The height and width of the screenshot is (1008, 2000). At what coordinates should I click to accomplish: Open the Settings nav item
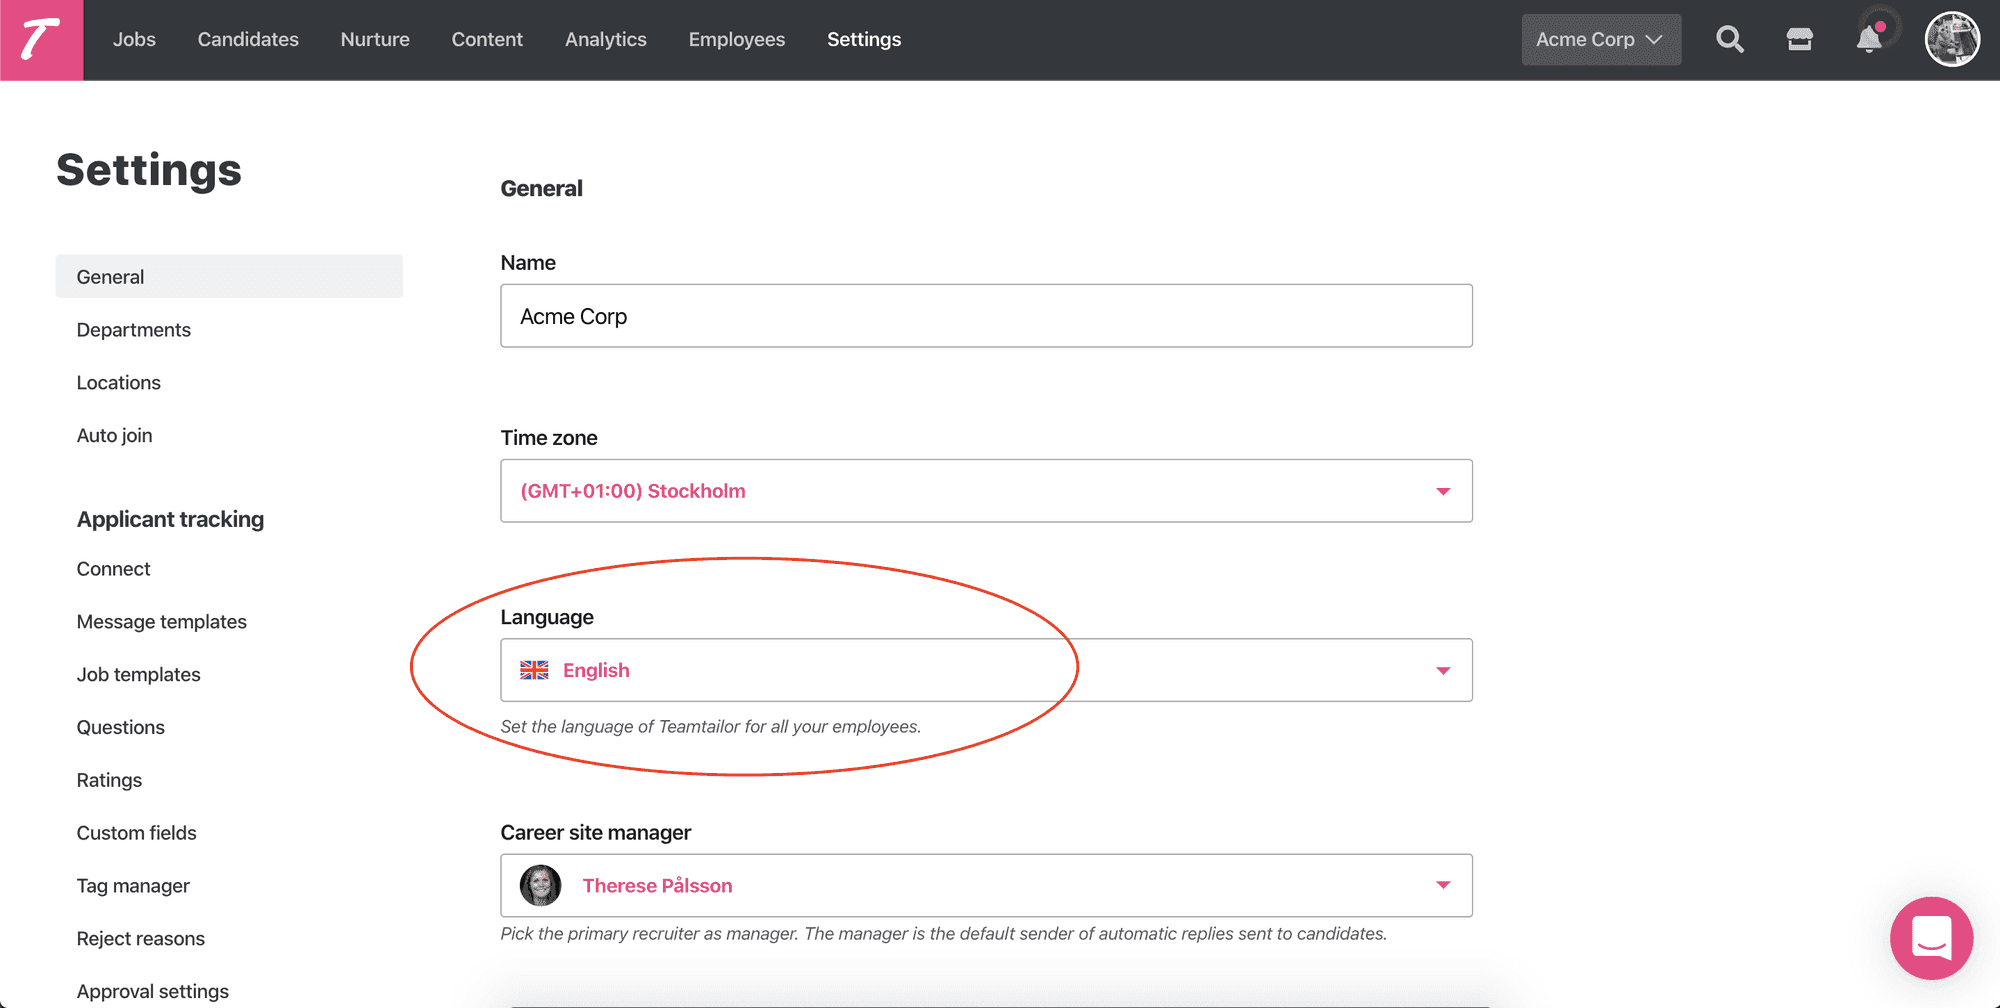tap(864, 40)
